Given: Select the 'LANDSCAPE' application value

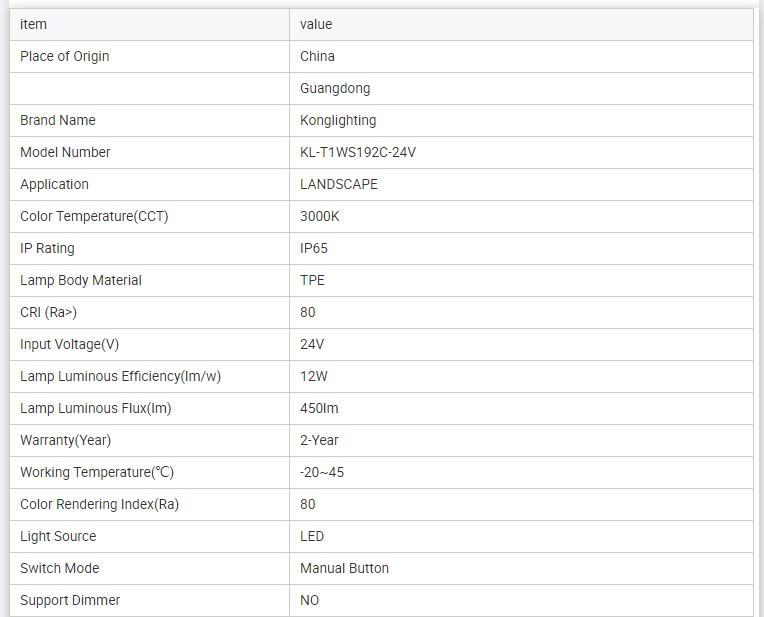Looking at the screenshot, I should coord(339,184).
